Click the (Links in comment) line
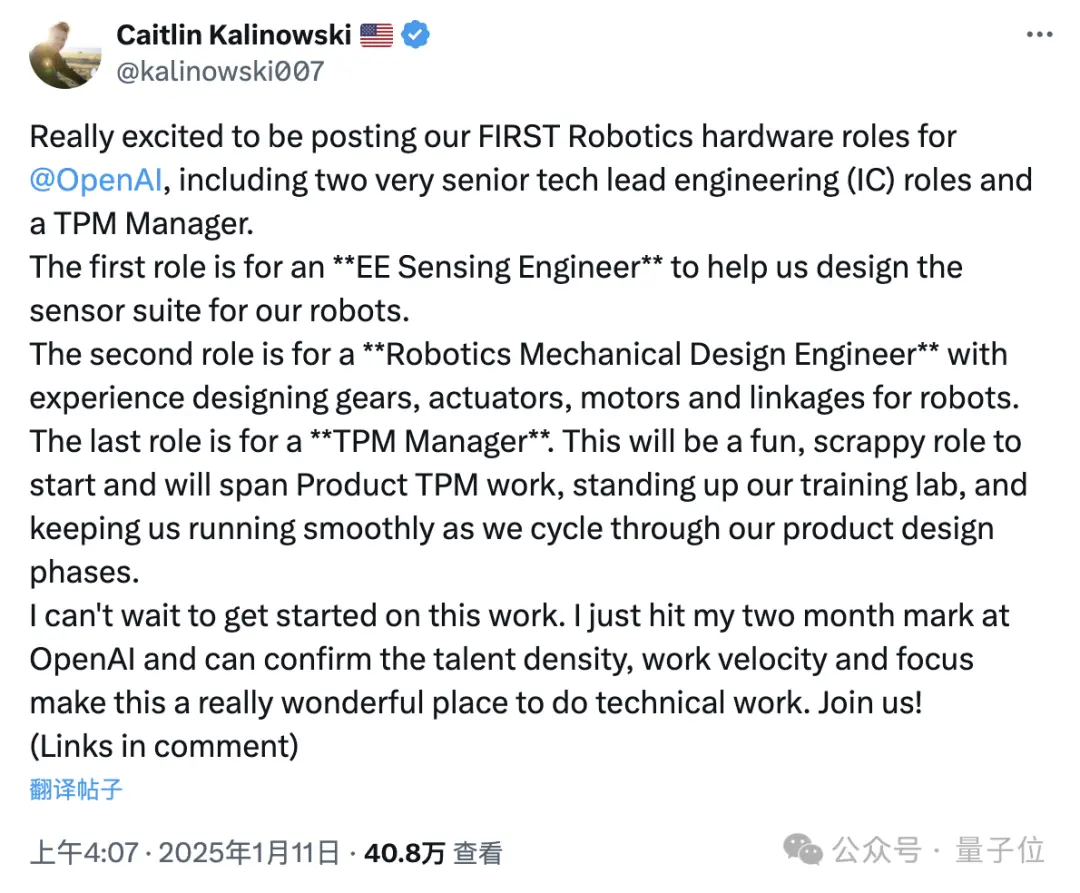The width and height of the screenshot is (1080, 893). (x=164, y=746)
